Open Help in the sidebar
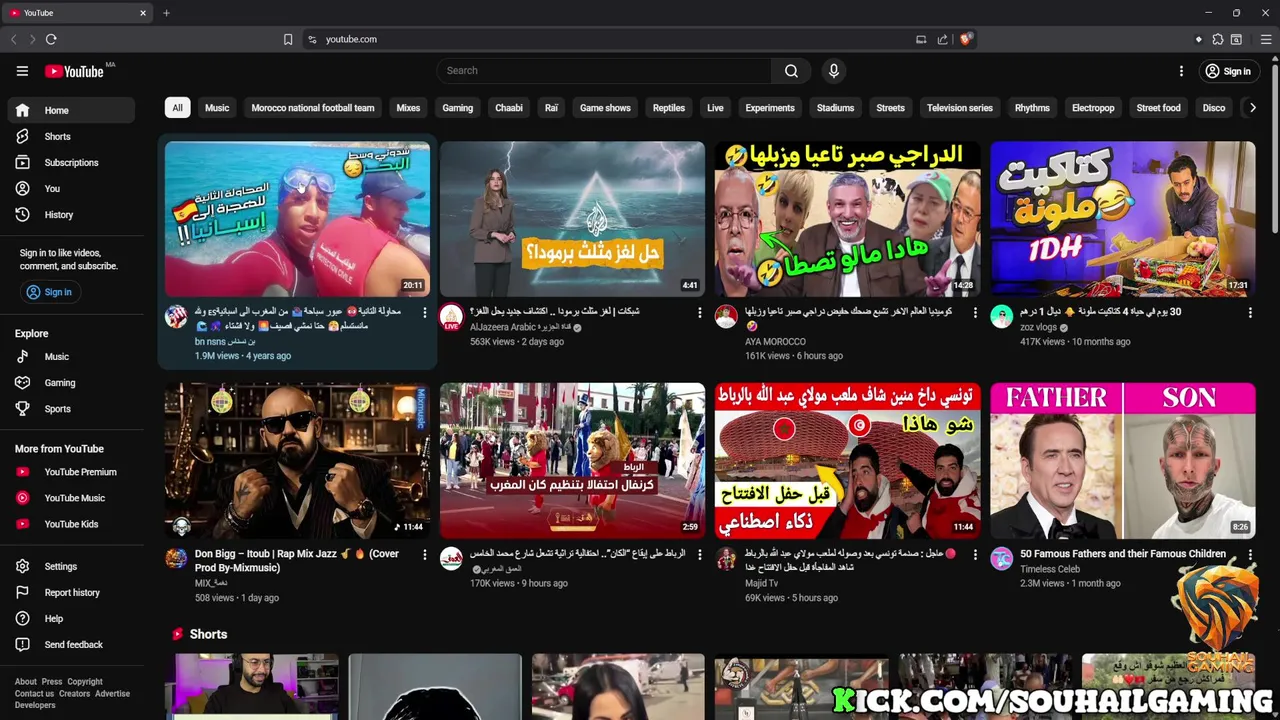The height and width of the screenshot is (720, 1280). pos(71,618)
